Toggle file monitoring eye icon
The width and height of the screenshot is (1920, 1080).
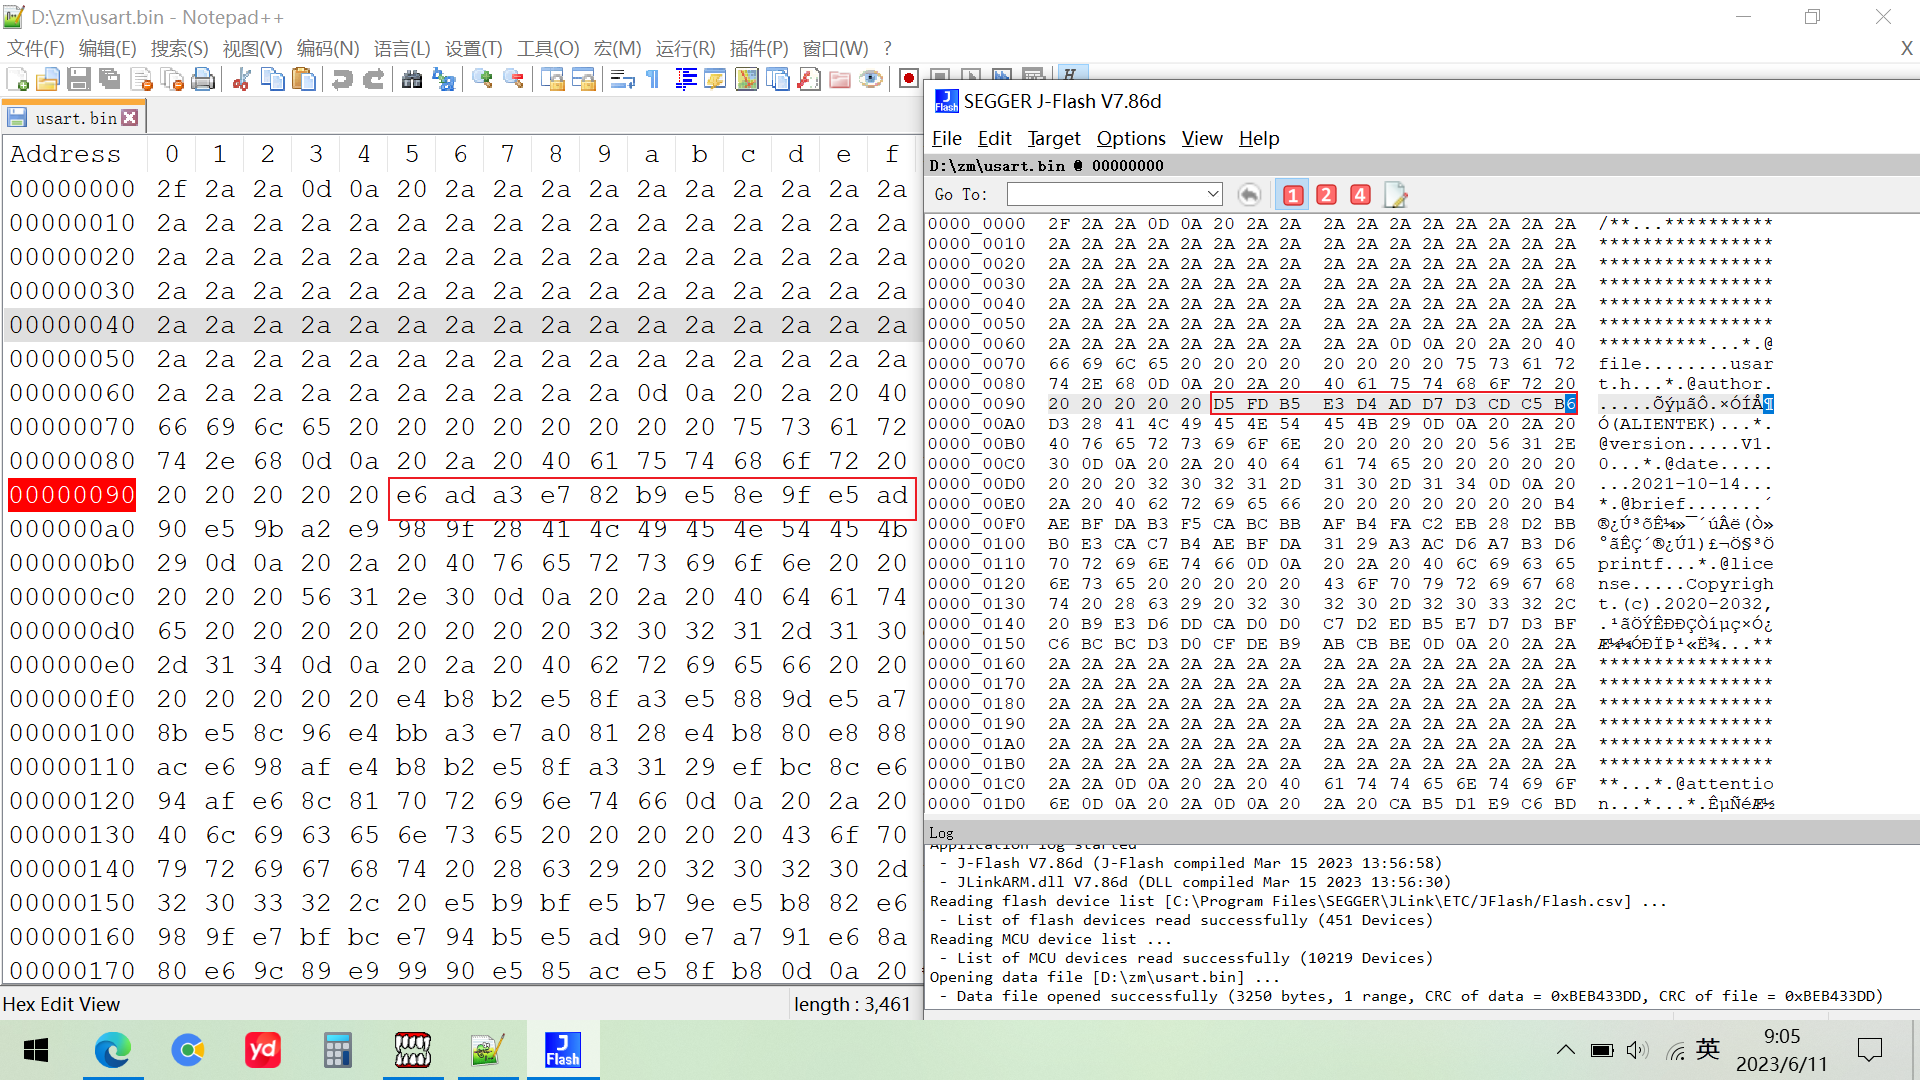[871, 79]
